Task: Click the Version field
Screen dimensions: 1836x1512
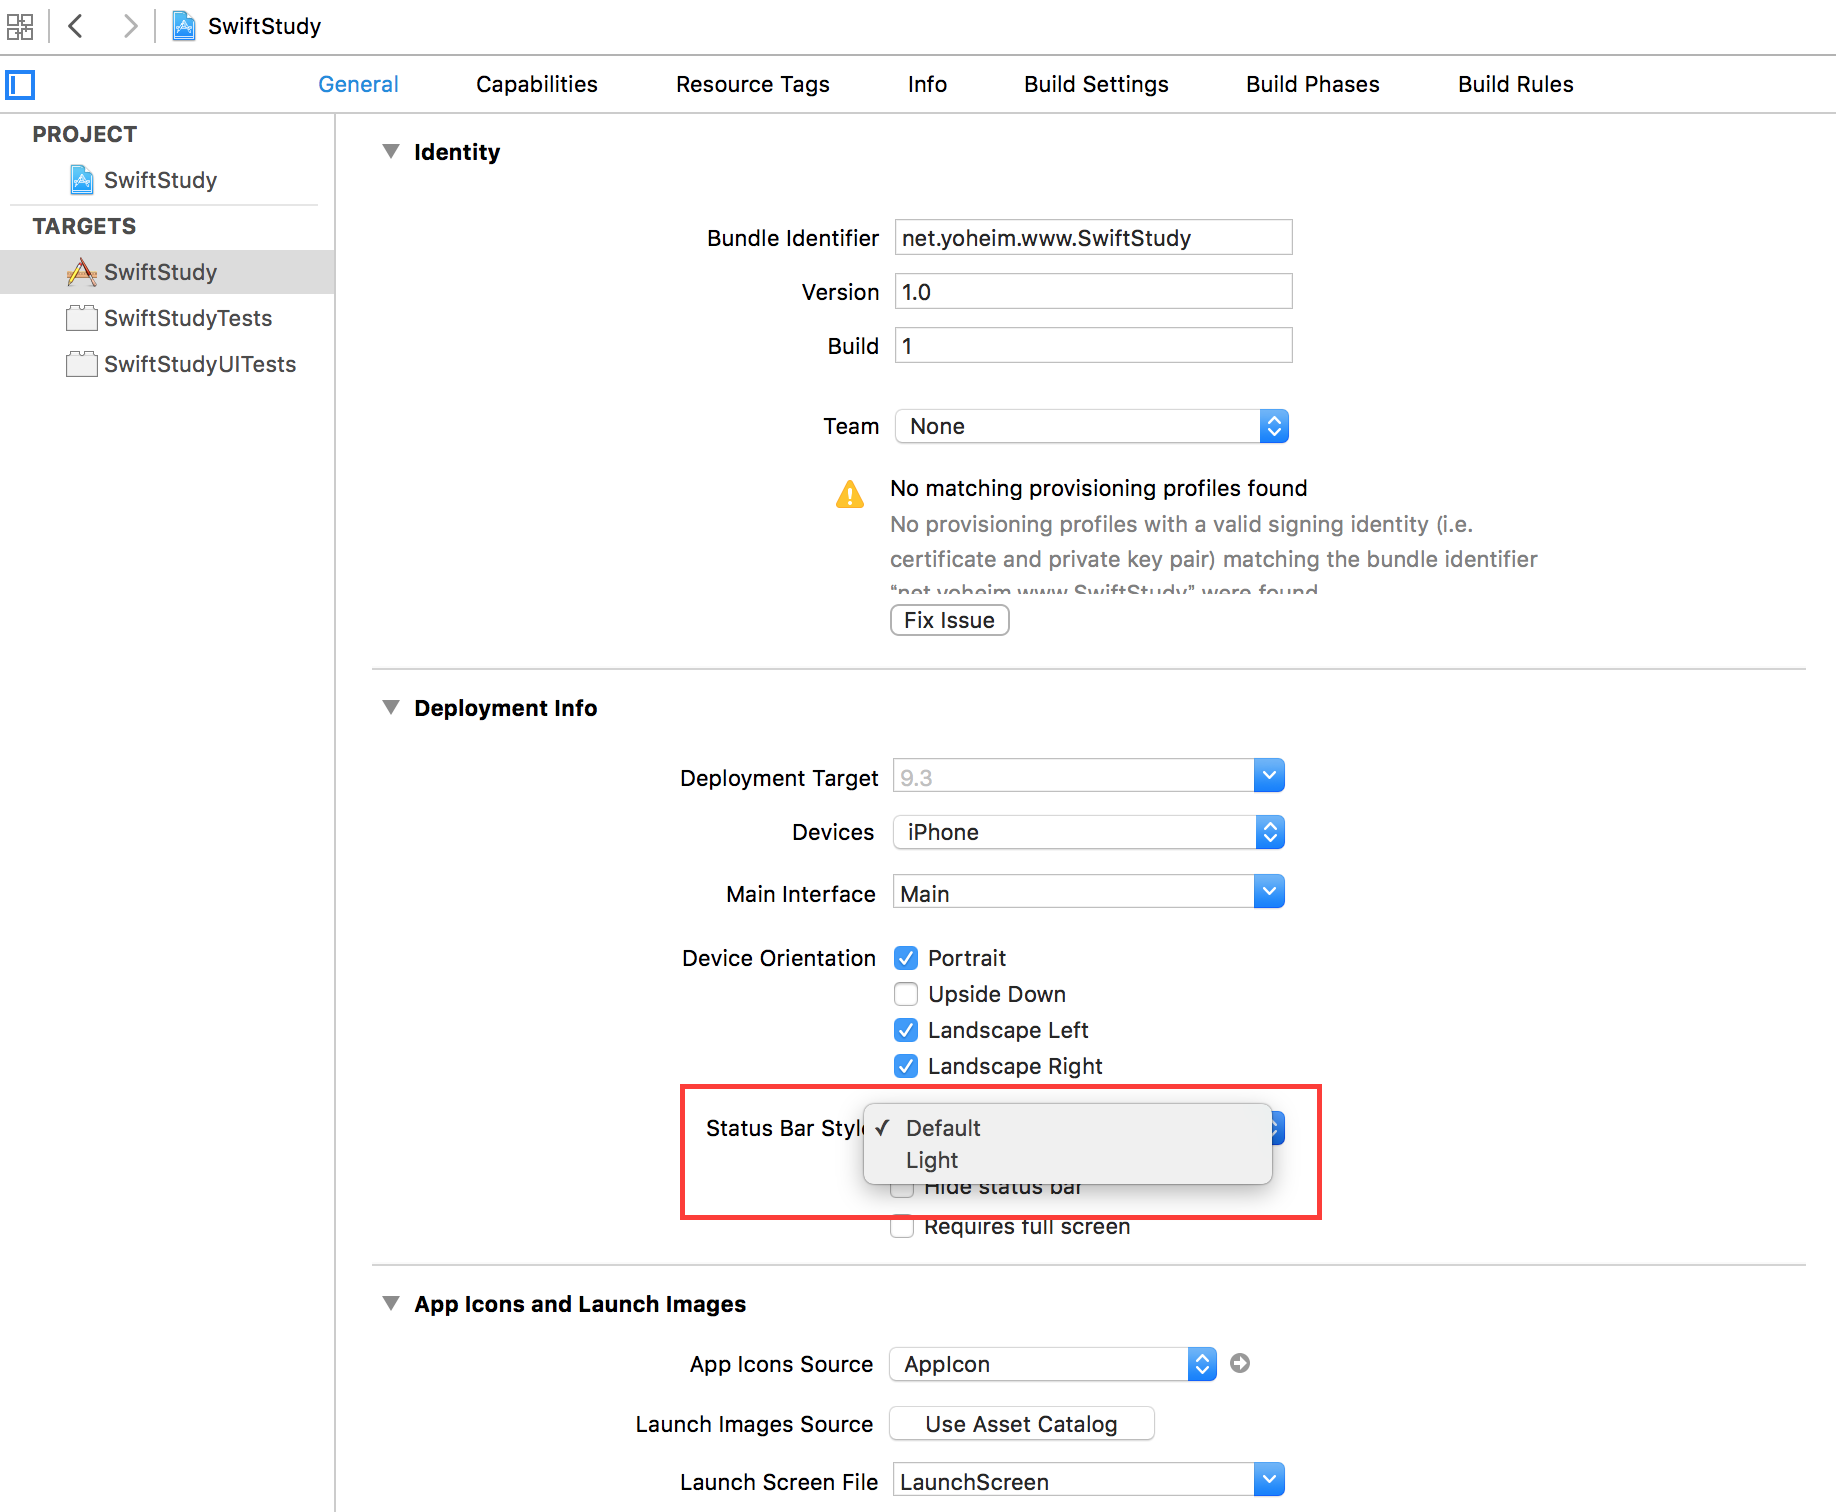Action: (x=1093, y=291)
